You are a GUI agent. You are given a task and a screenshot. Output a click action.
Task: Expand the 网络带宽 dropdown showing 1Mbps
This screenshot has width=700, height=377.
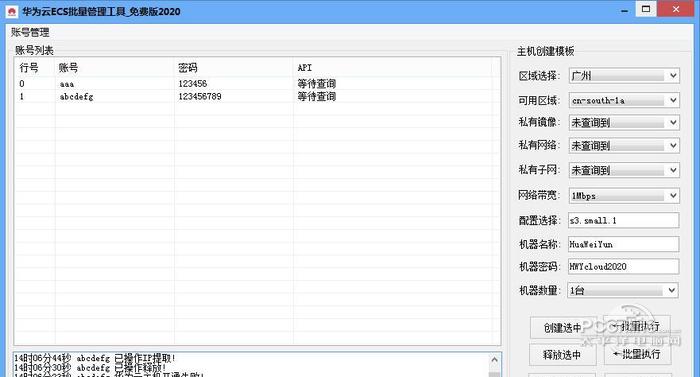[624, 196]
